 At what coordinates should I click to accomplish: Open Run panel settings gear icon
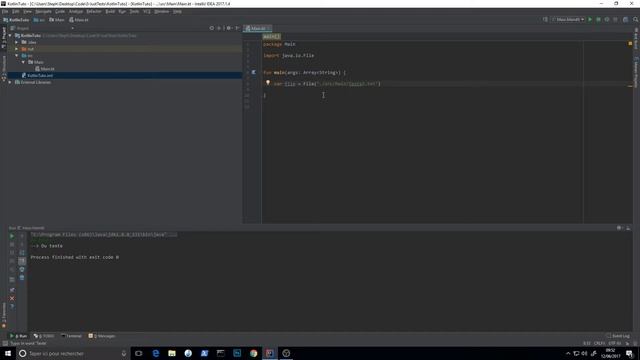pos(619,228)
